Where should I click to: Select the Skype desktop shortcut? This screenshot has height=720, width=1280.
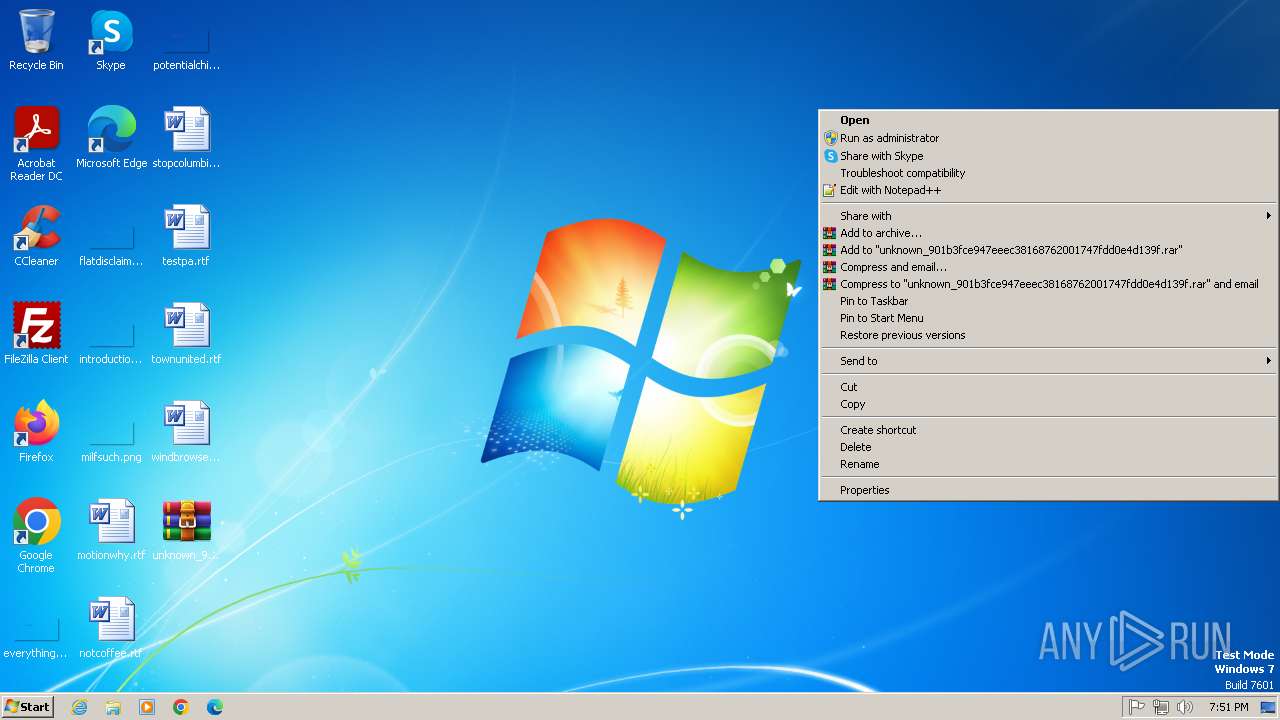pos(111,40)
